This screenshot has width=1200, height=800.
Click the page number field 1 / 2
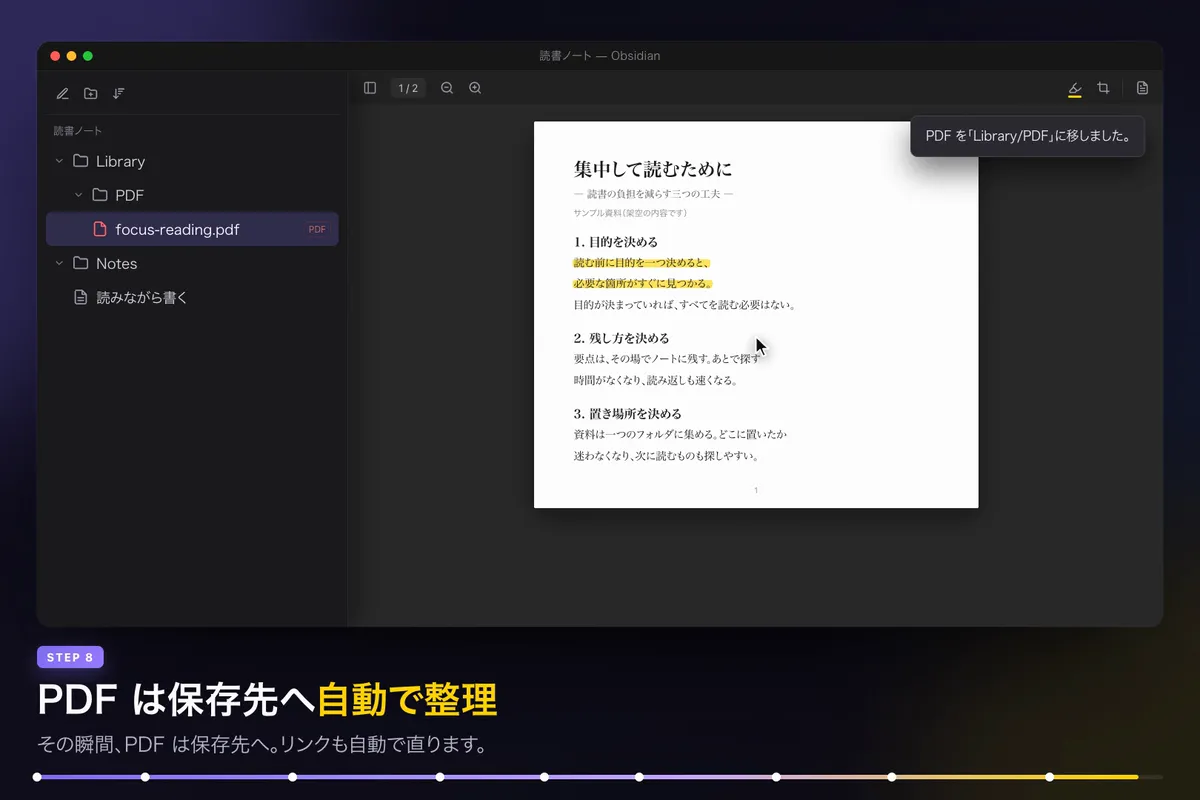click(x=408, y=88)
